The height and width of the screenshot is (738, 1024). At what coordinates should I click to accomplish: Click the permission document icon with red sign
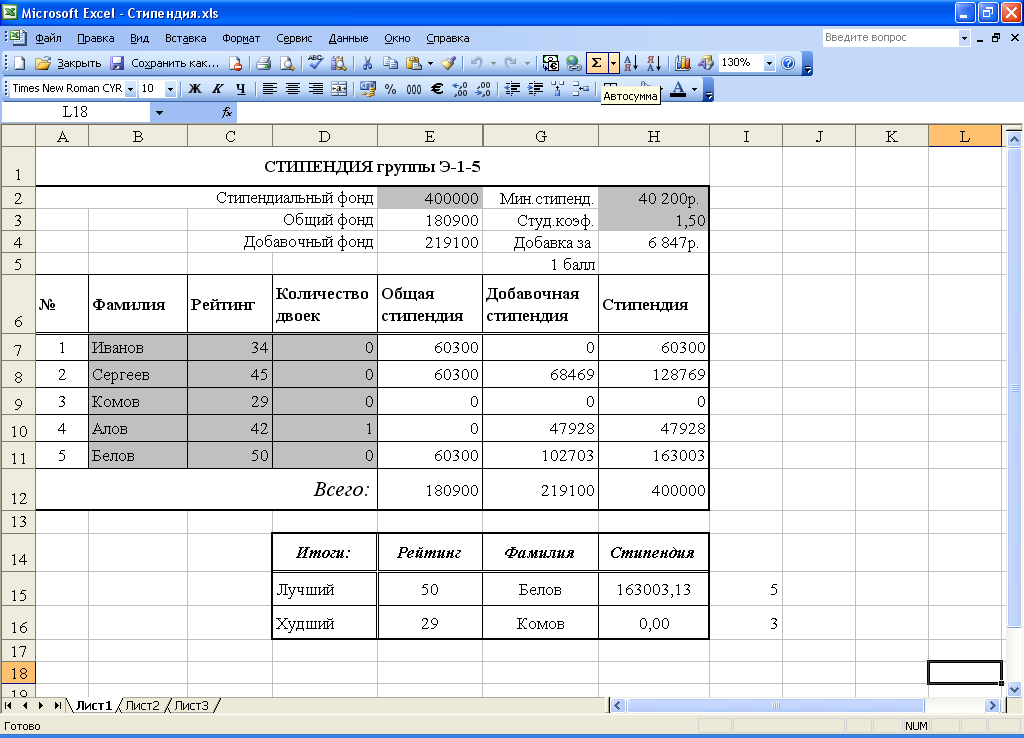click(235, 63)
